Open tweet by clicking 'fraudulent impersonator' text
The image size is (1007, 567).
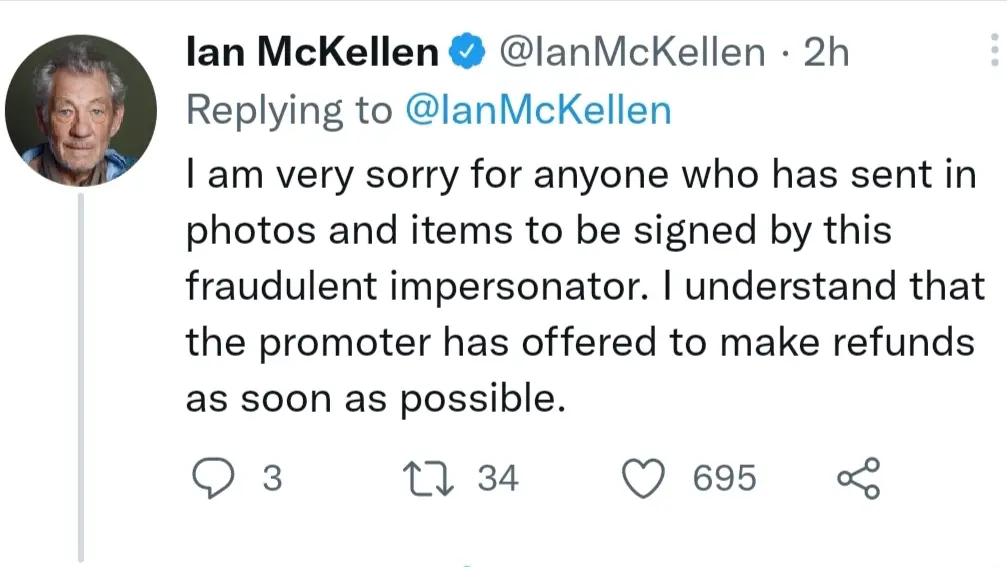tap(417, 286)
